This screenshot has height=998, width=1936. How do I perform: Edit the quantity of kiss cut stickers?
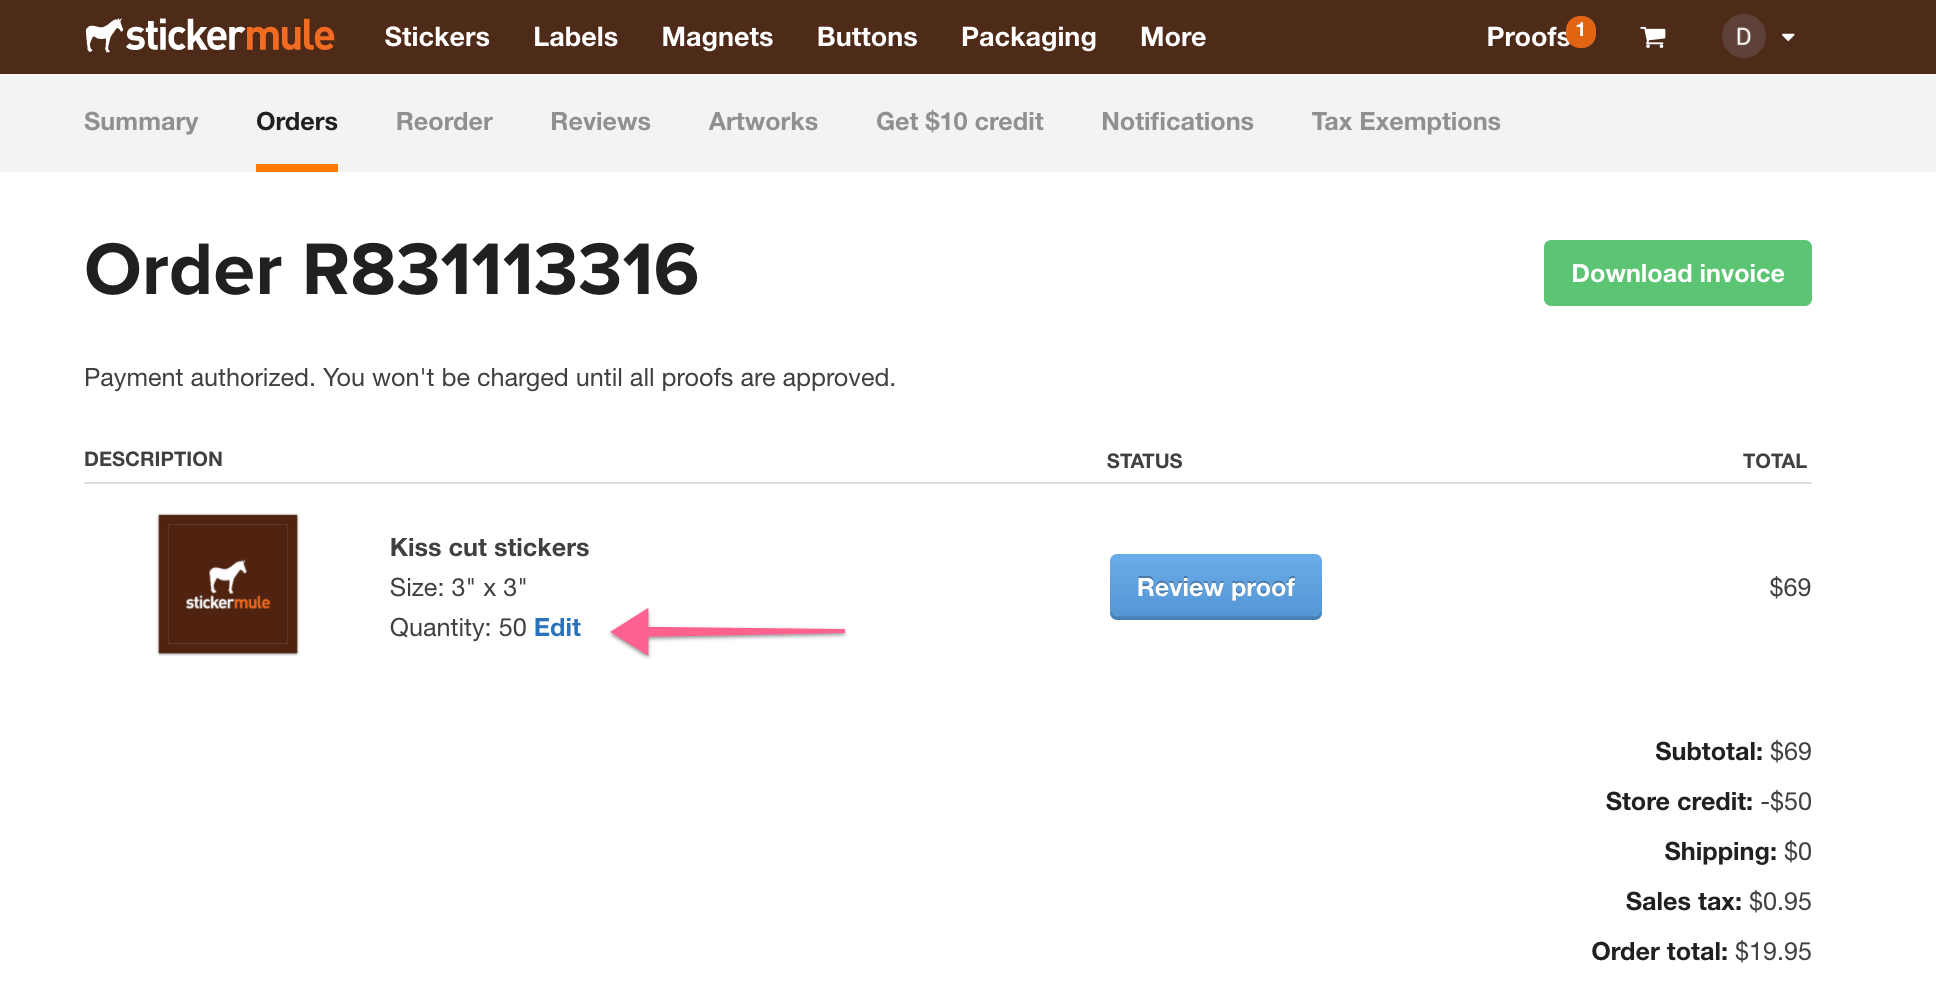[x=557, y=627]
